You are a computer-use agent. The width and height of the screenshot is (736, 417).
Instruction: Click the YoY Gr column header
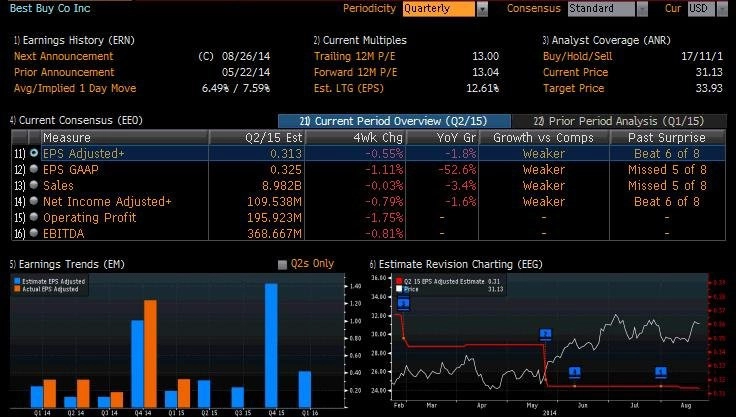tap(442, 138)
